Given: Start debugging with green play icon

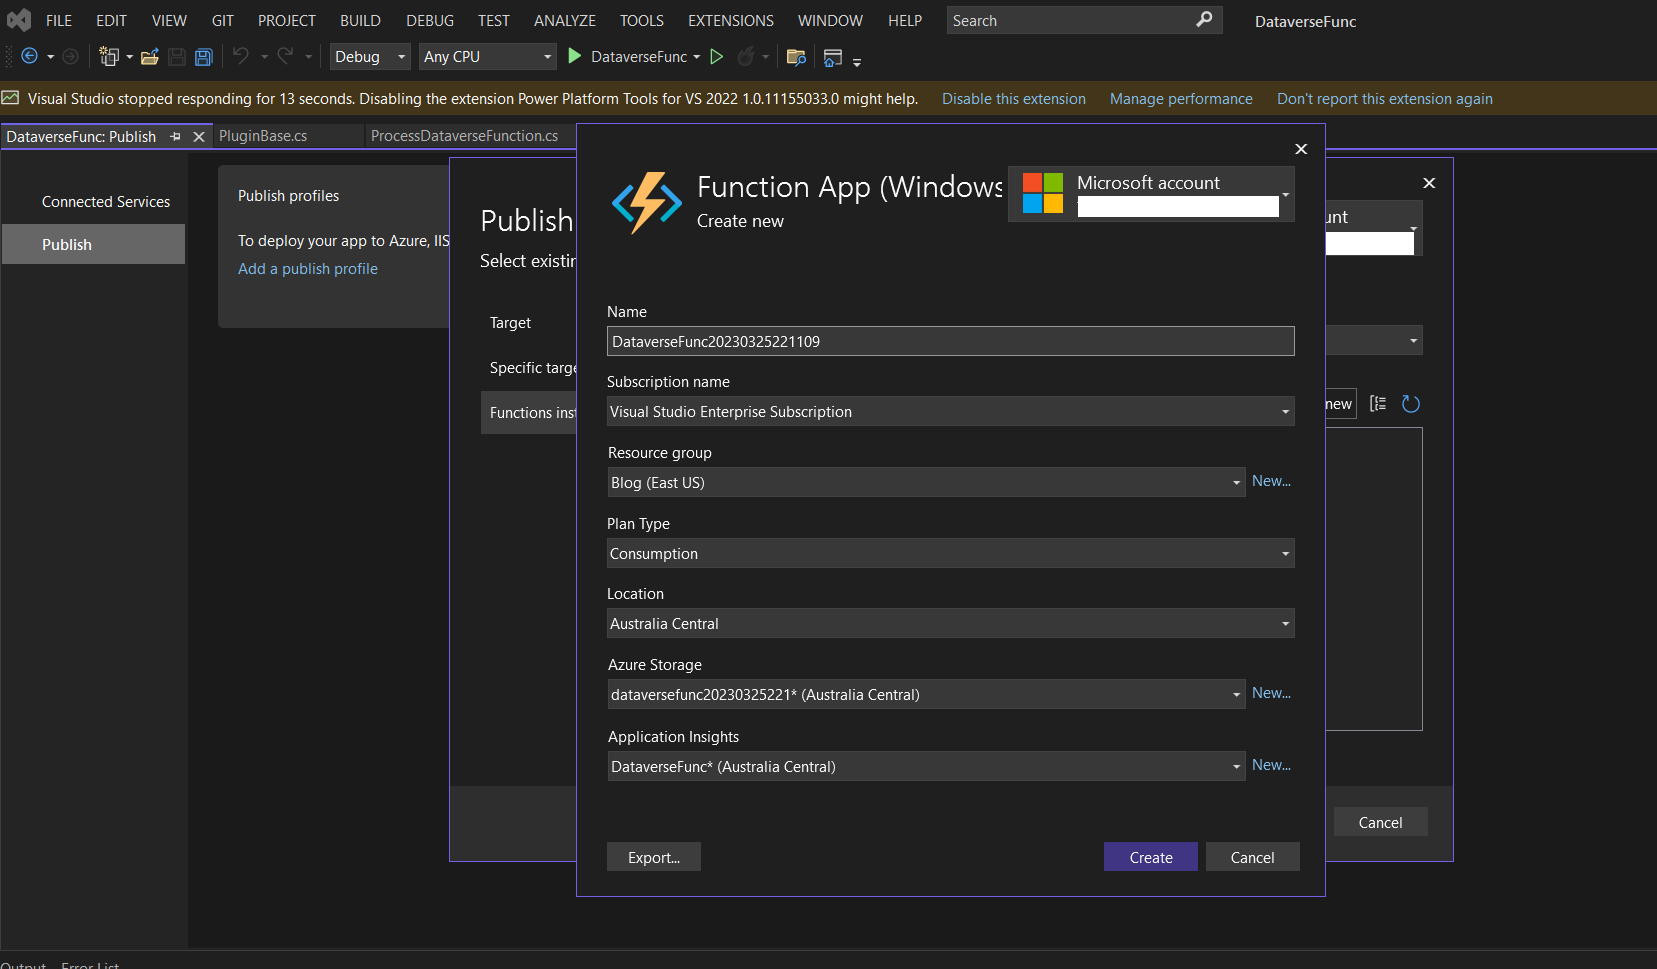Looking at the screenshot, I should [575, 56].
